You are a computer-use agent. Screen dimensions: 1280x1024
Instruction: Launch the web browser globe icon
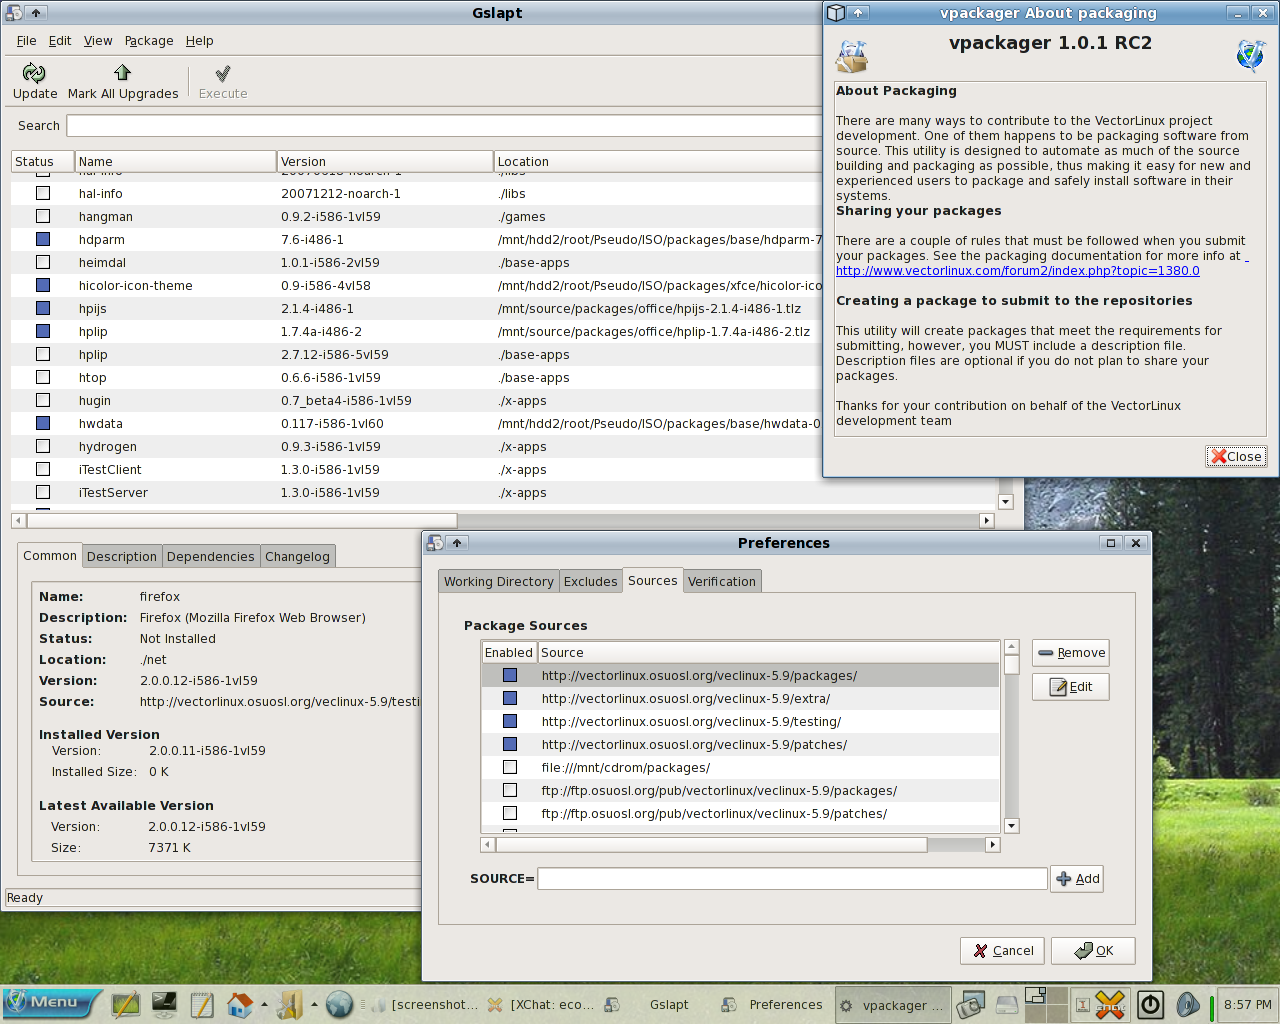pyautogui.click(x=340, y=1004)
